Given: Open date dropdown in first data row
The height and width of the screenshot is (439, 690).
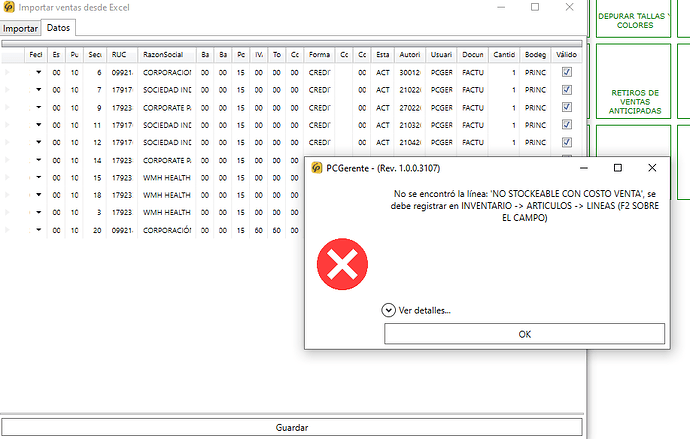Looking at the screenshot, I should click(39, 73).
